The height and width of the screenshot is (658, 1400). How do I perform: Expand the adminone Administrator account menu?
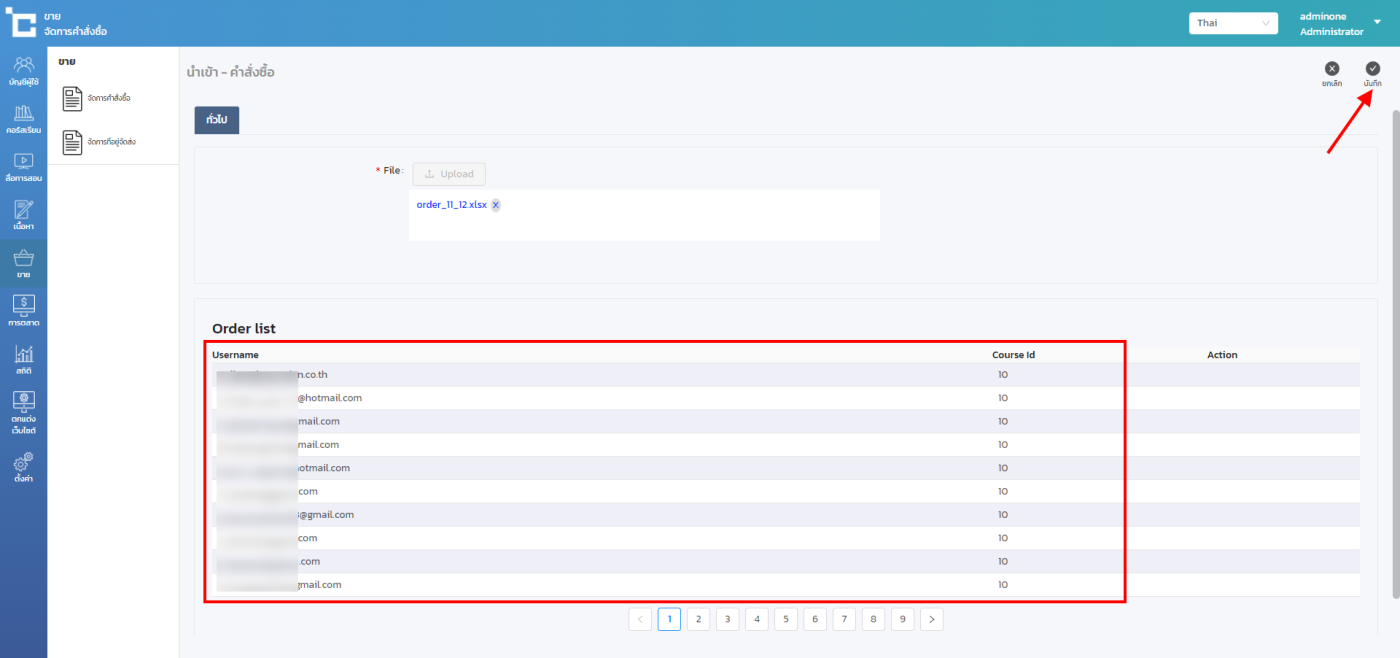coord(1377,23)
